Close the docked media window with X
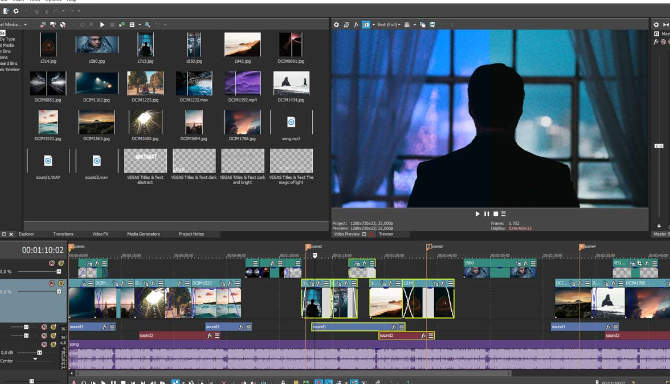The image size is (670, 384). point(11,234)
